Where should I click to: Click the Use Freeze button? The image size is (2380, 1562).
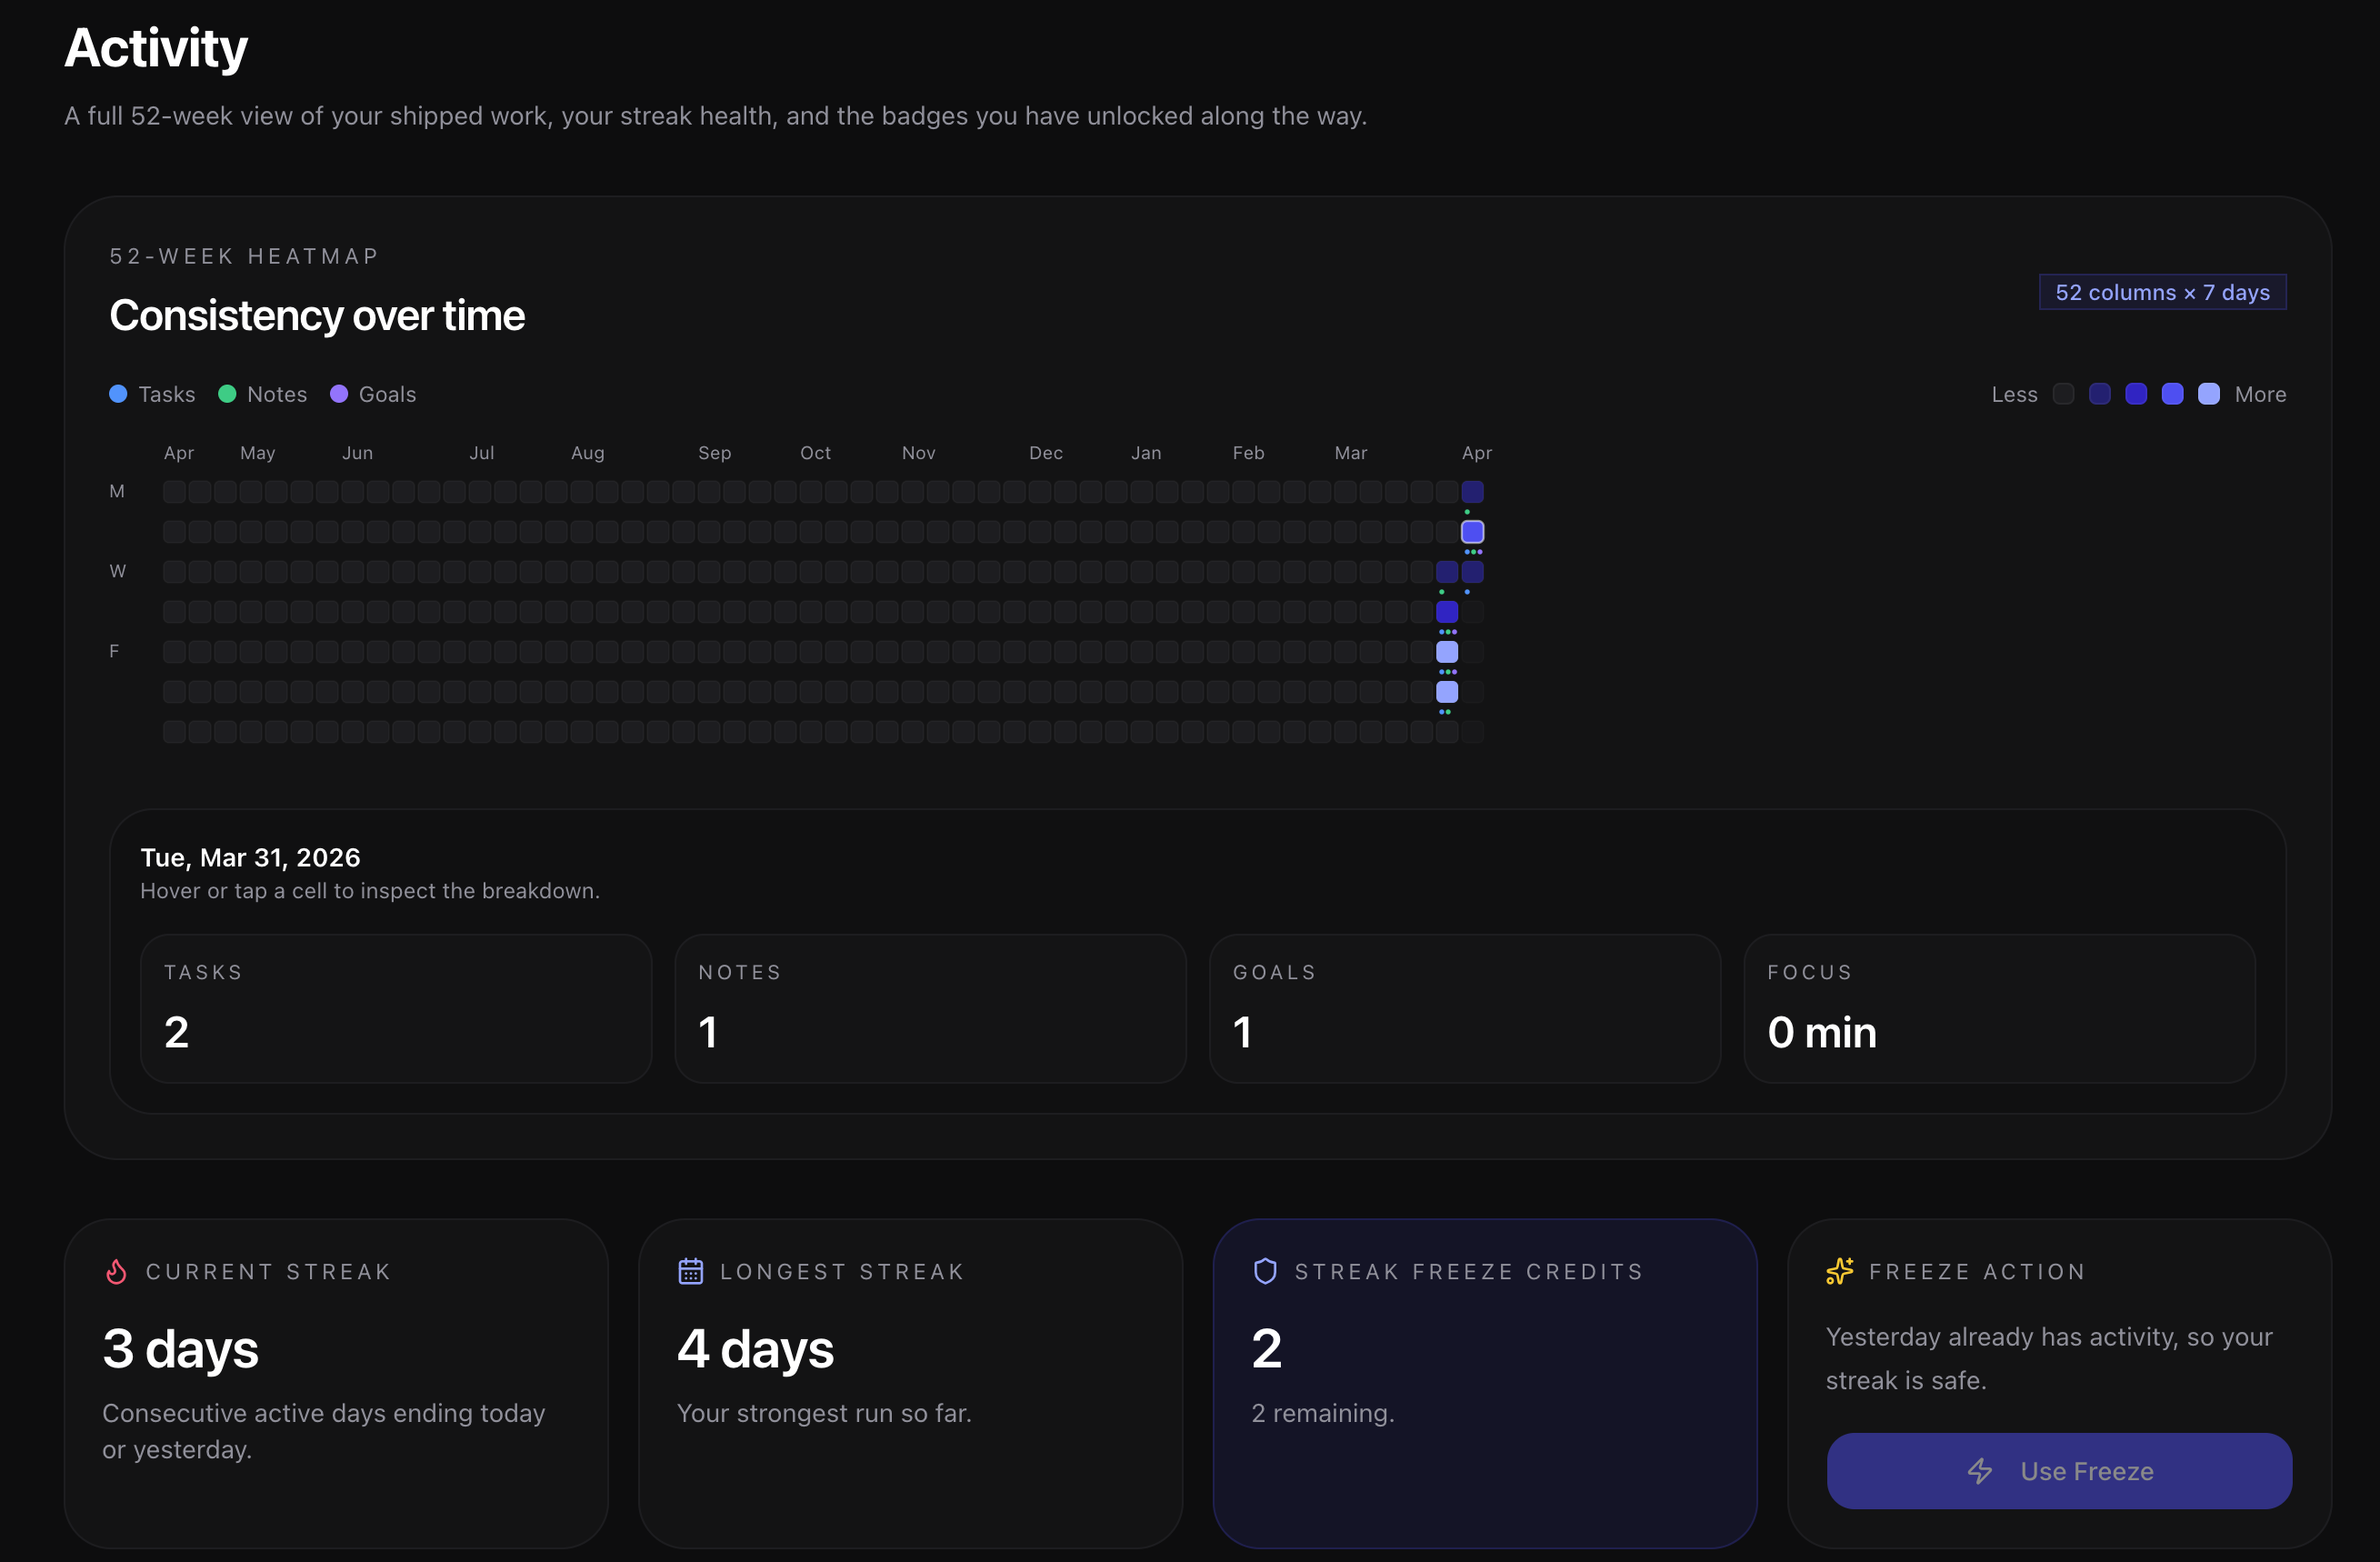(2058, 1470)
